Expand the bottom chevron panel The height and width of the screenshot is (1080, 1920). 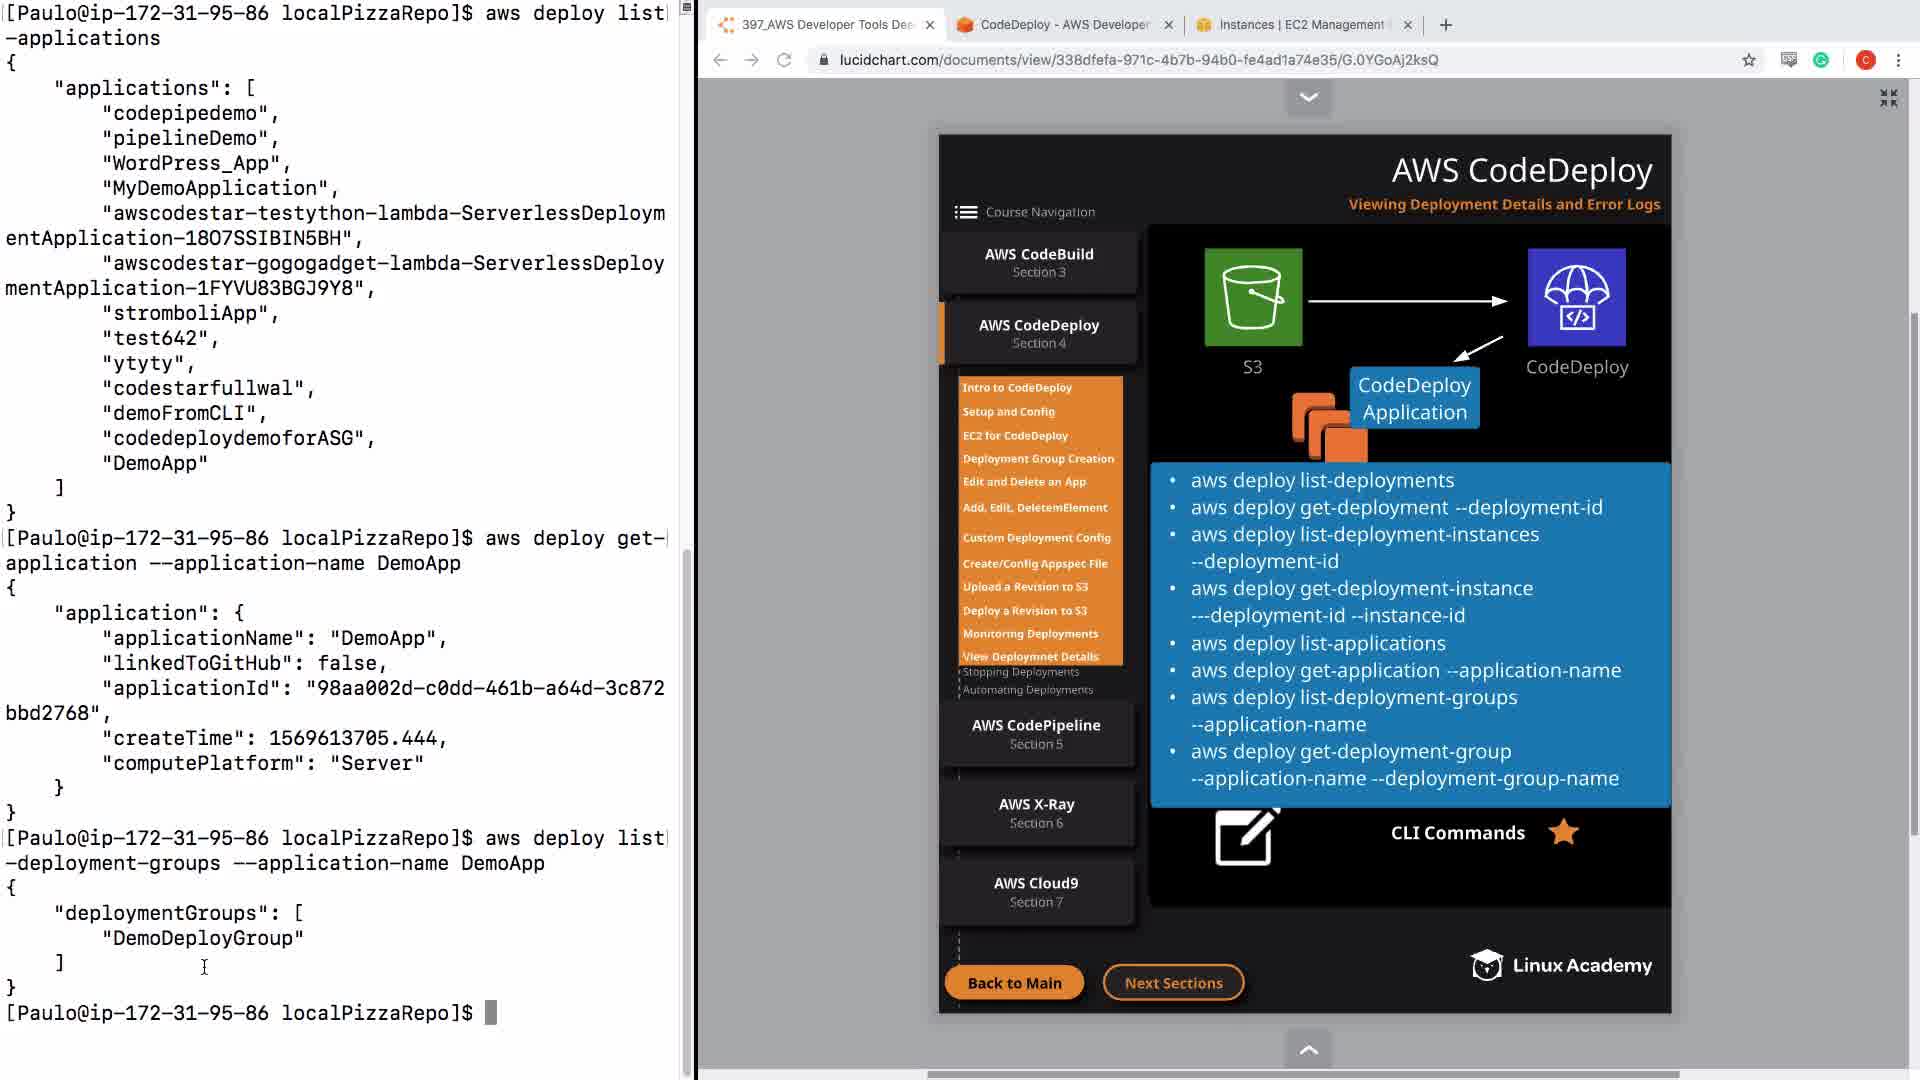tap(1308, 1050)
